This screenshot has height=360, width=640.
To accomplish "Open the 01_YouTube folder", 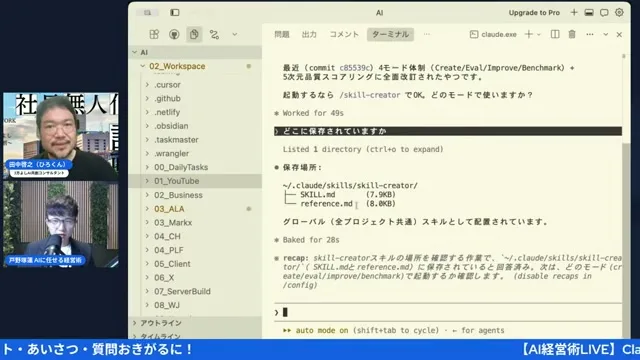I will tap(195, 181).
